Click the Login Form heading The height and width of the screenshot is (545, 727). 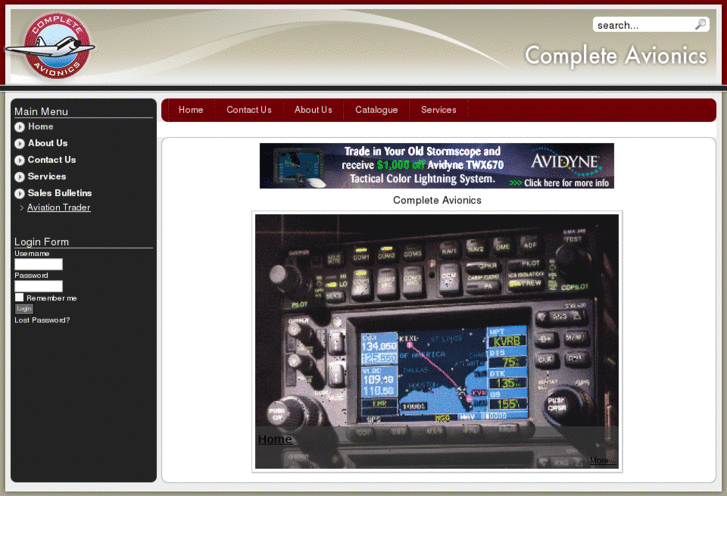click(x=42, y=242)
